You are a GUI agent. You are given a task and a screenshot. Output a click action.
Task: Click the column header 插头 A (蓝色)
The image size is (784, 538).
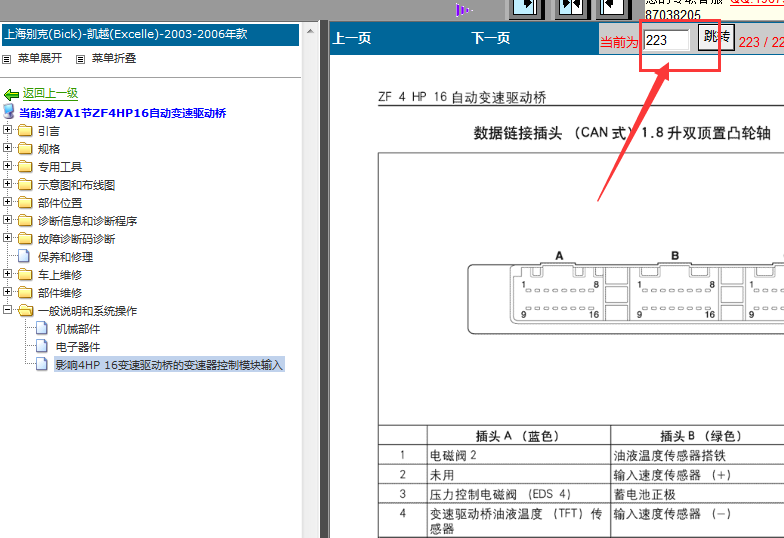click(x=518, y=436)
